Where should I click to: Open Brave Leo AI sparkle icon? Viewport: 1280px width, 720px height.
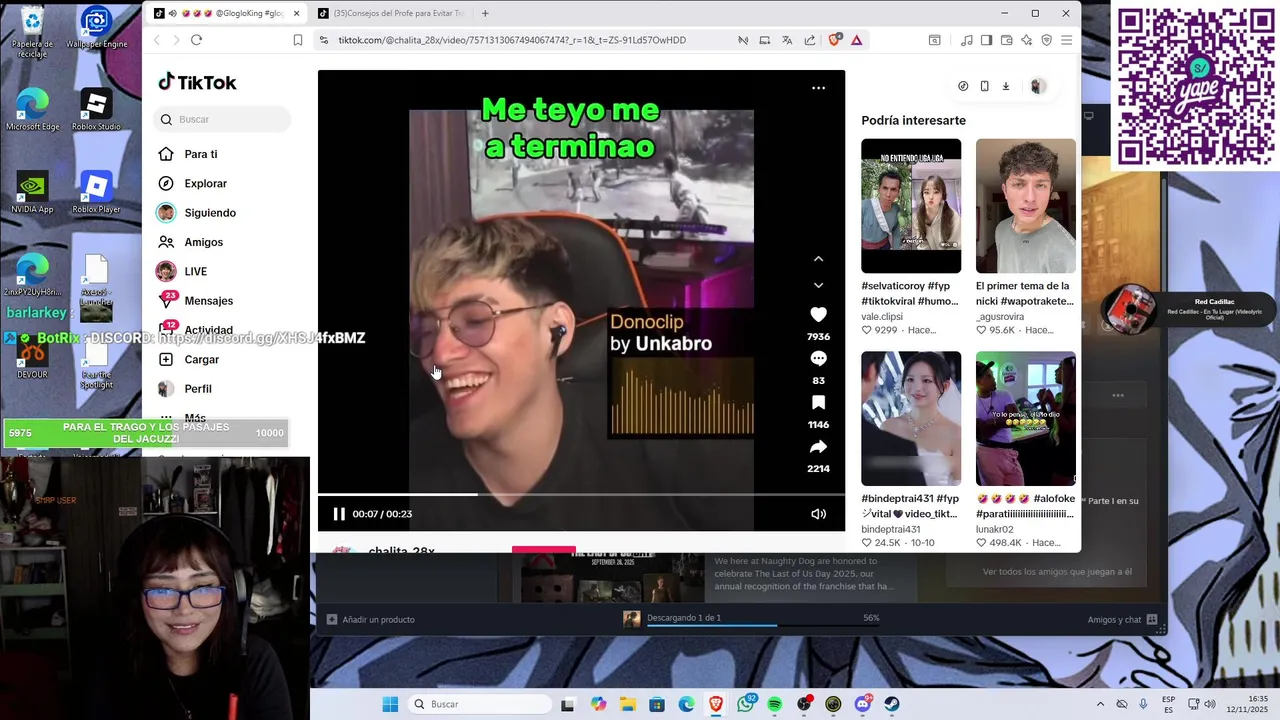coord(1026,40)
